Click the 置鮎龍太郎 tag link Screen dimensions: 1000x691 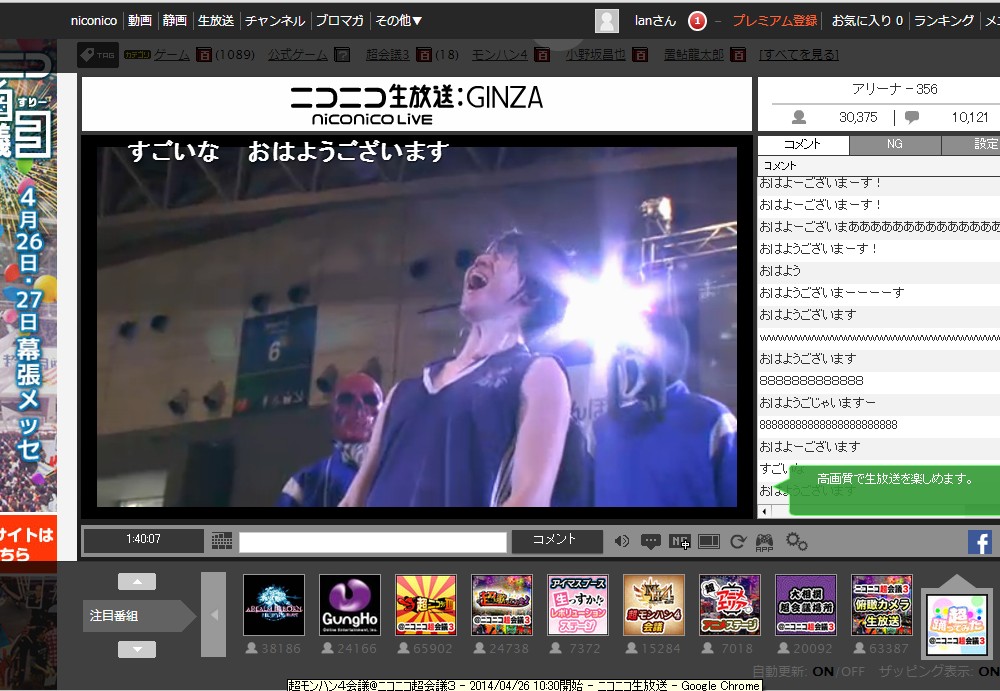(694, 55)
